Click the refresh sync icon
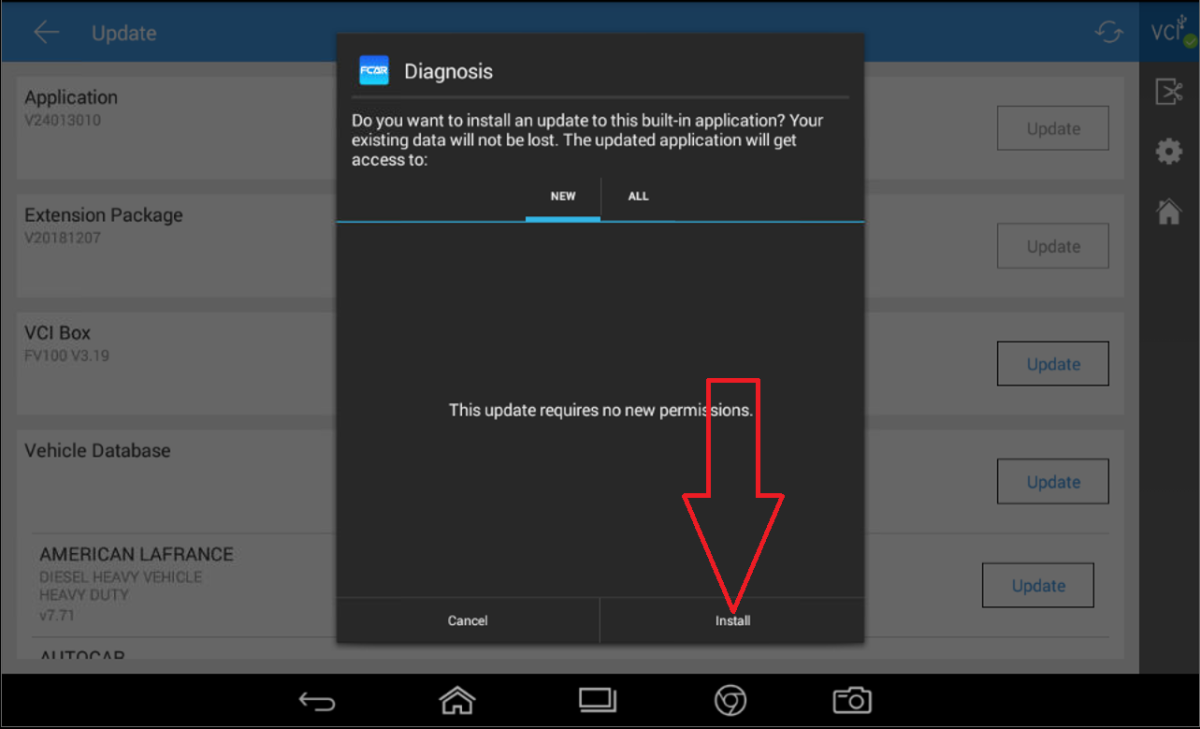 point(1108,32)
